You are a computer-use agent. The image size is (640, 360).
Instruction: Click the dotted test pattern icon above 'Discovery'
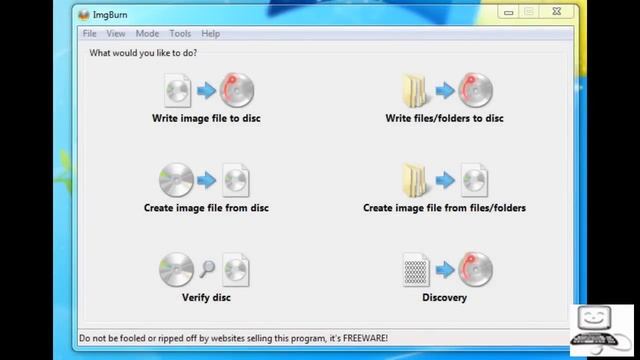[x=416, y=270]
